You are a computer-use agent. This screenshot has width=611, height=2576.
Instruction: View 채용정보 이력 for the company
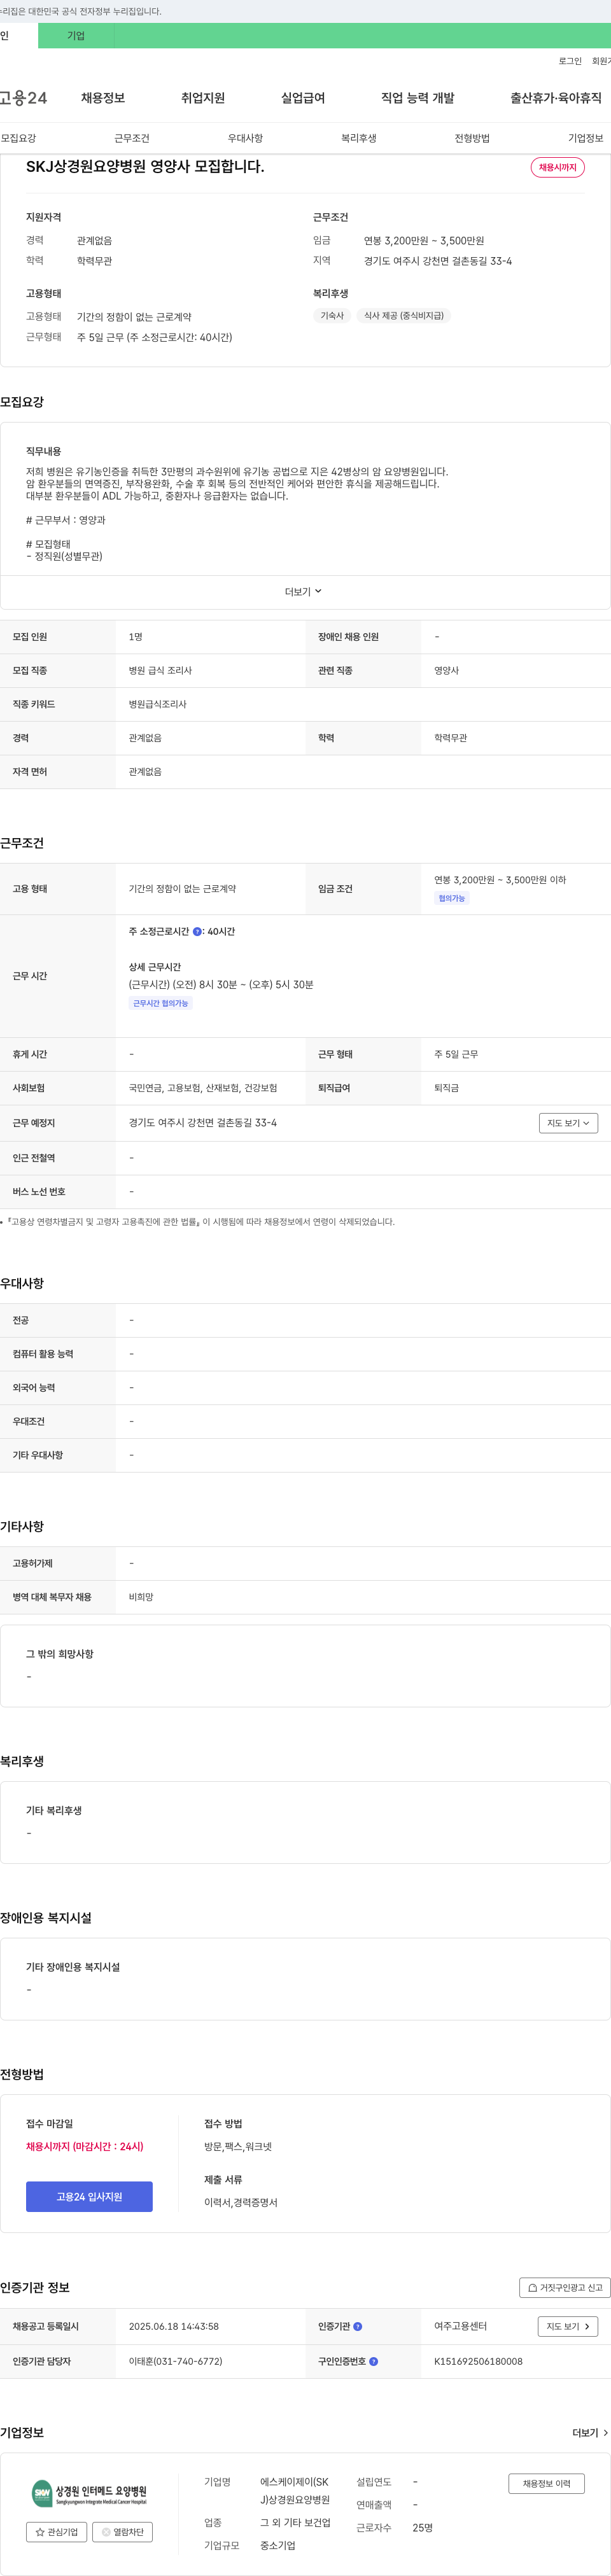(x=546, y=2483)
